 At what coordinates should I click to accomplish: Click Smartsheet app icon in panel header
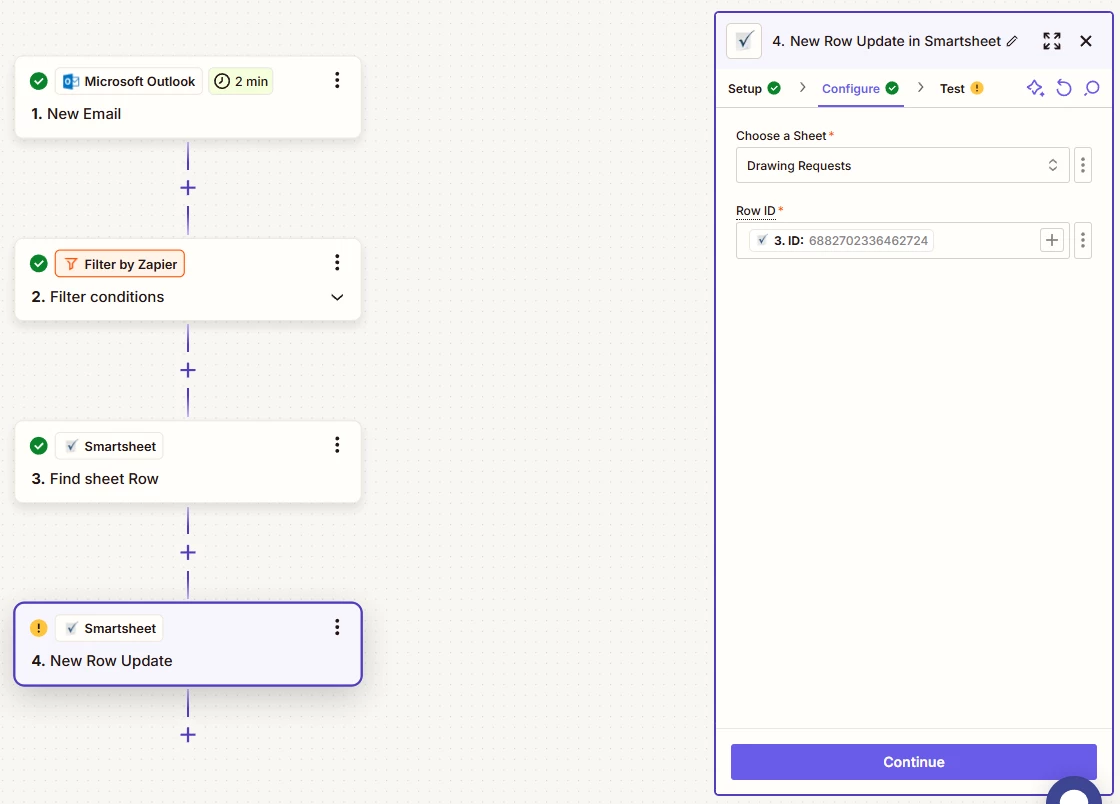click(x=744, y=41)
